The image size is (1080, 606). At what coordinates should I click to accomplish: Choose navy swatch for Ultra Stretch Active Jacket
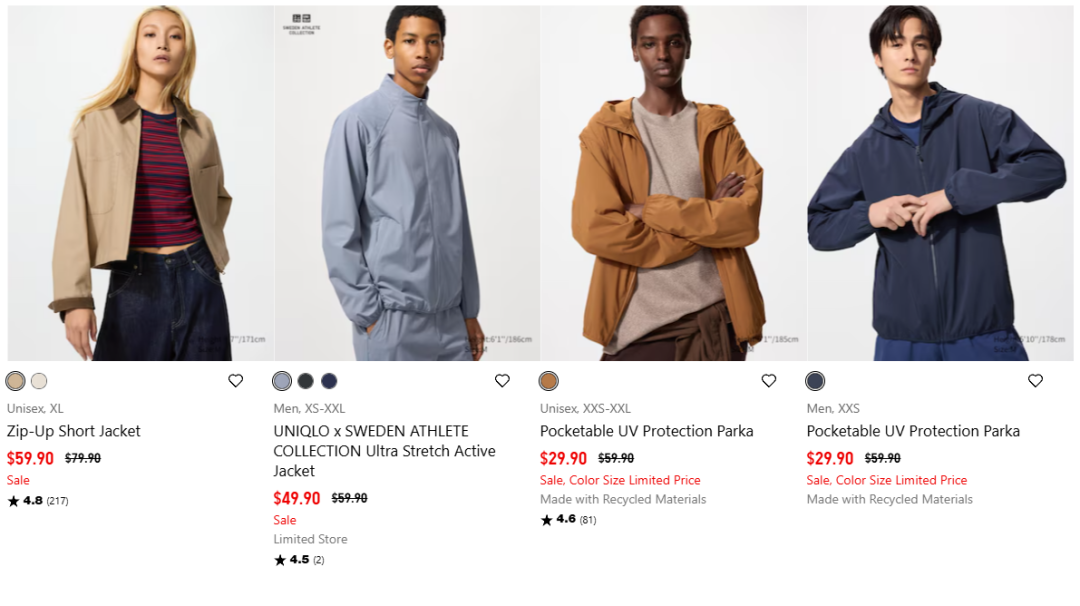[329, 381]
